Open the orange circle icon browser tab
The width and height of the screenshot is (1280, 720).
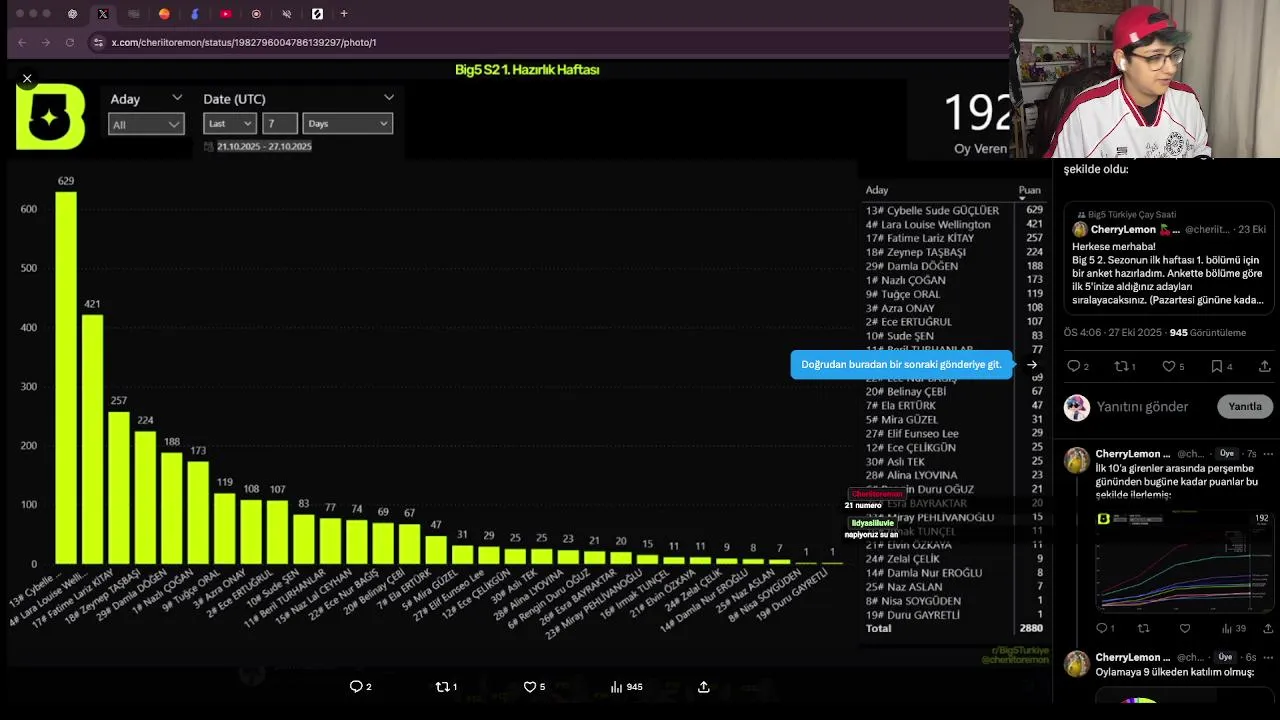(x=164, y=14)
